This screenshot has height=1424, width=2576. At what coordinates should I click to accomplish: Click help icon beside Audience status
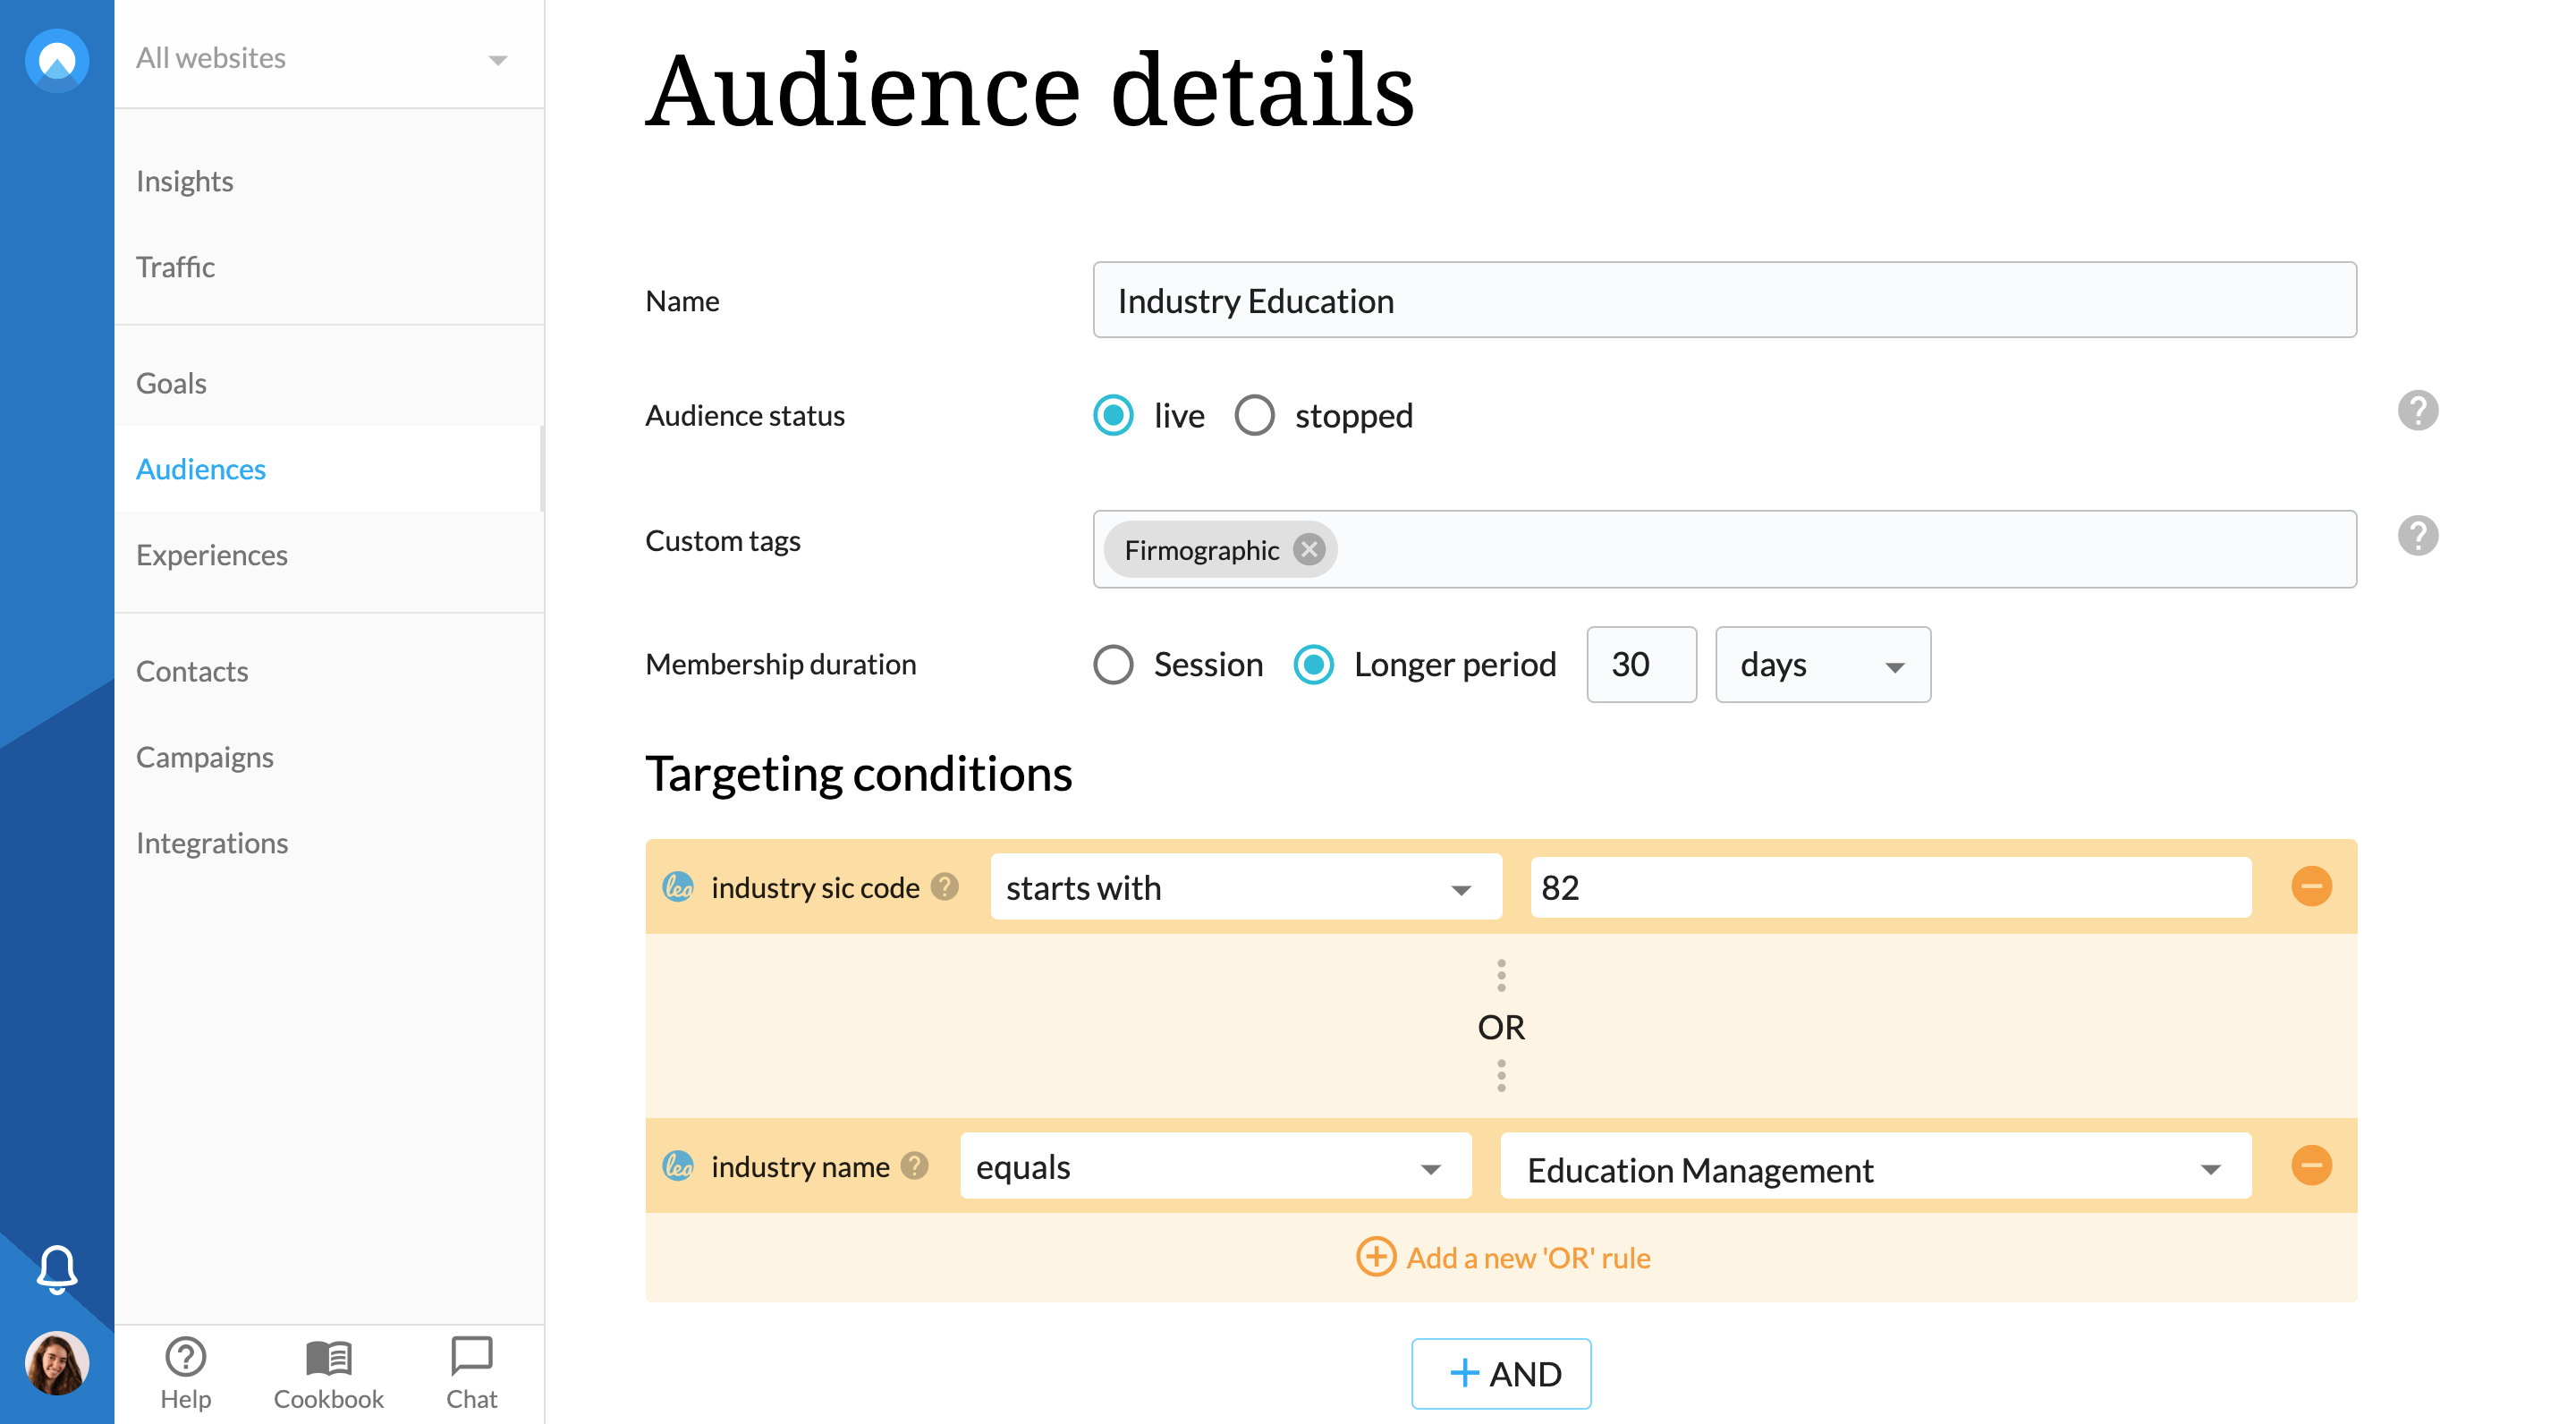(x=2417, y=411)
